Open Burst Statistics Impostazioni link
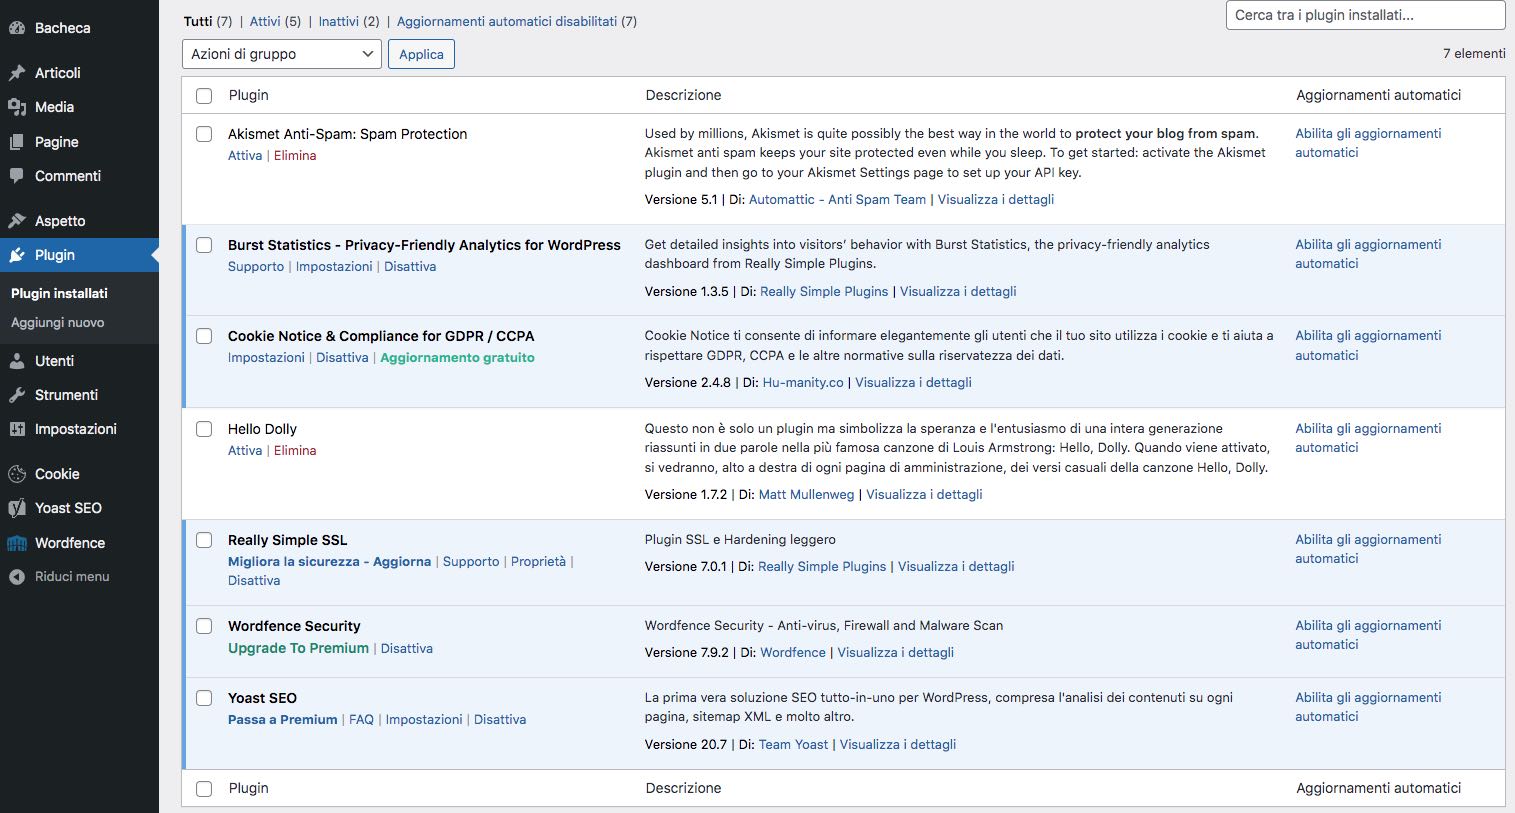Screen dimensions: 1515x813 tap(334, 267)
